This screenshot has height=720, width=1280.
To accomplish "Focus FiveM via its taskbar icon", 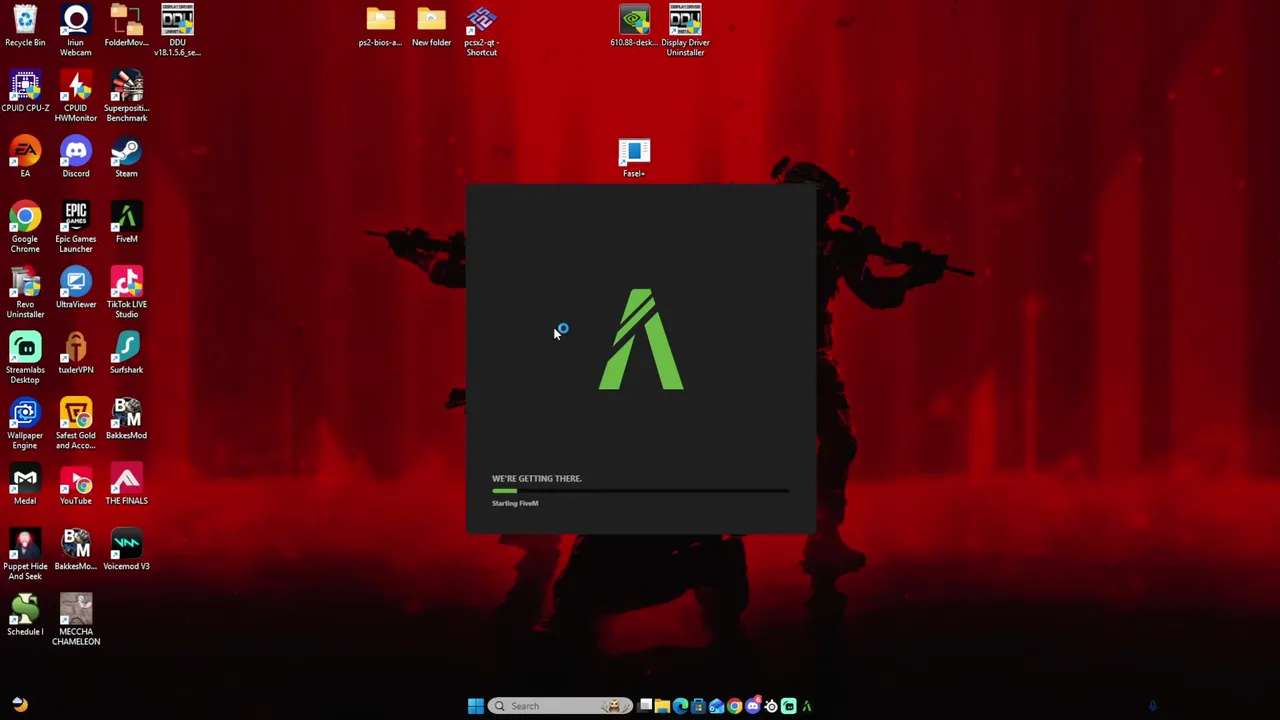I will tap(806, 706).
